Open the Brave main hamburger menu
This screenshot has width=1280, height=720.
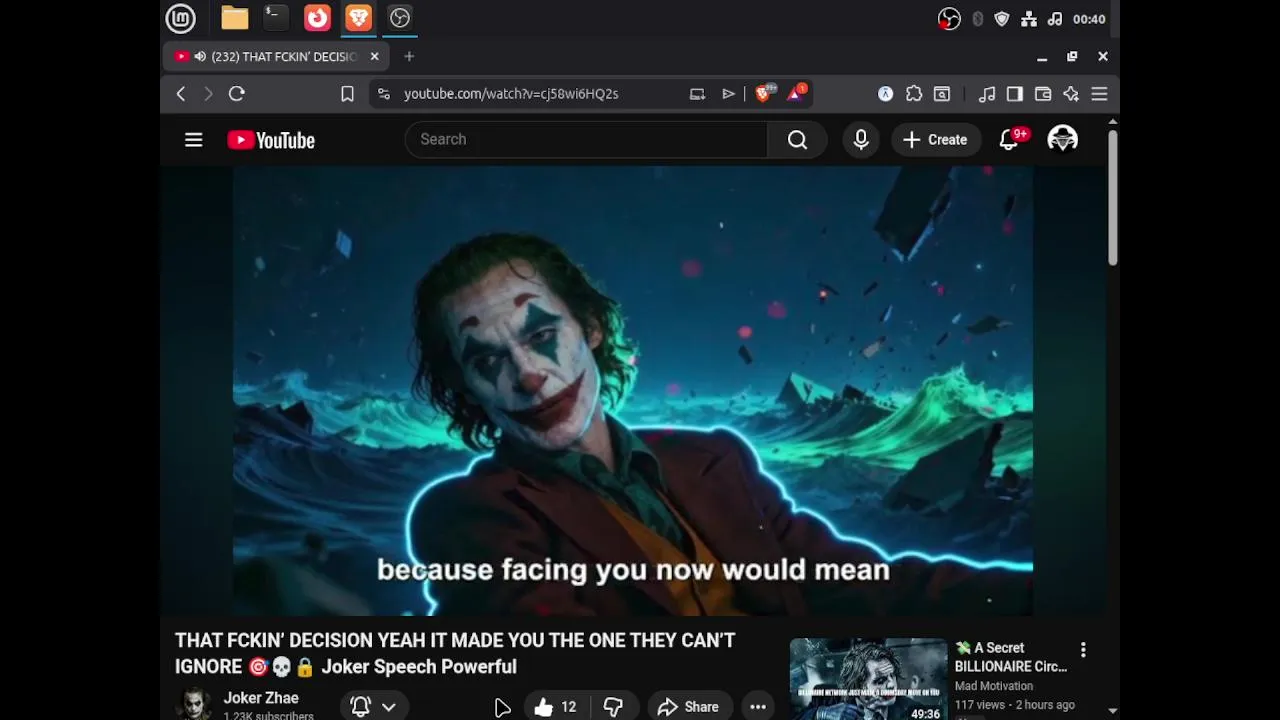pyautogui.click(x=1099, y=94)
